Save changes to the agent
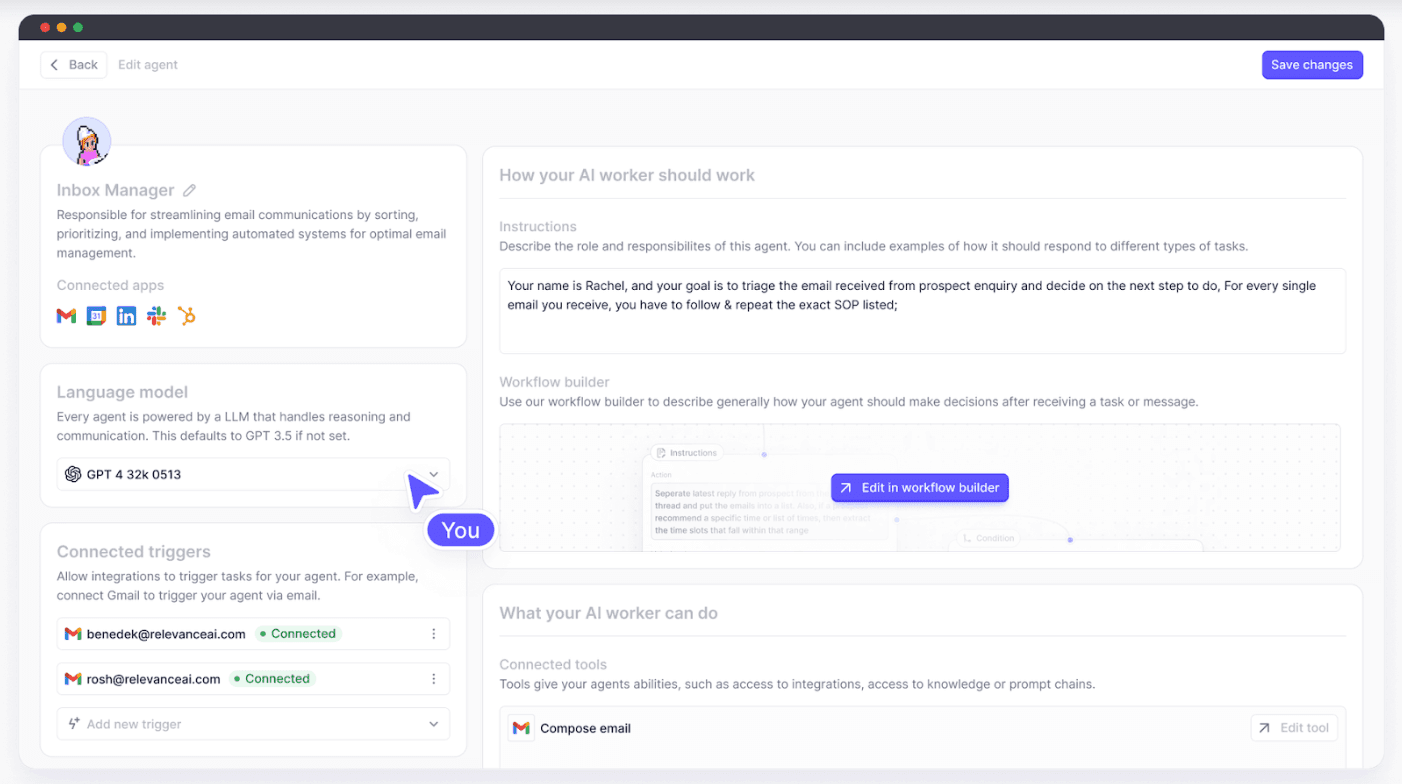Viewport: 1402px width, 784px height. (1311, 65)
